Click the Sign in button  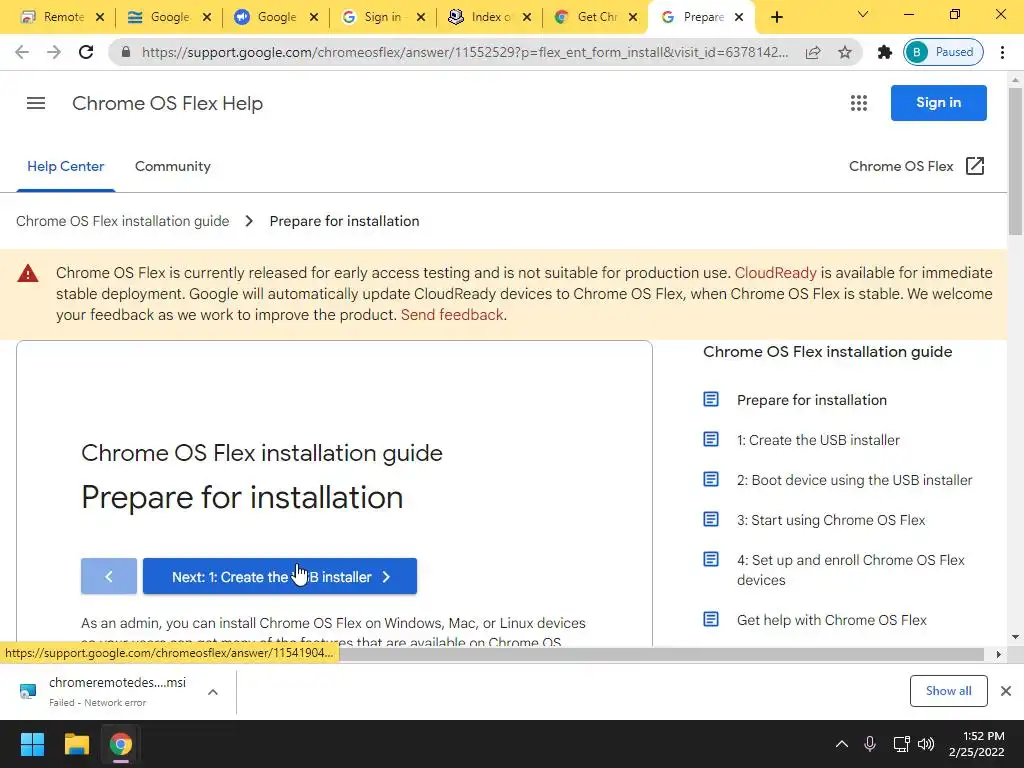click(x=938, y=103)
